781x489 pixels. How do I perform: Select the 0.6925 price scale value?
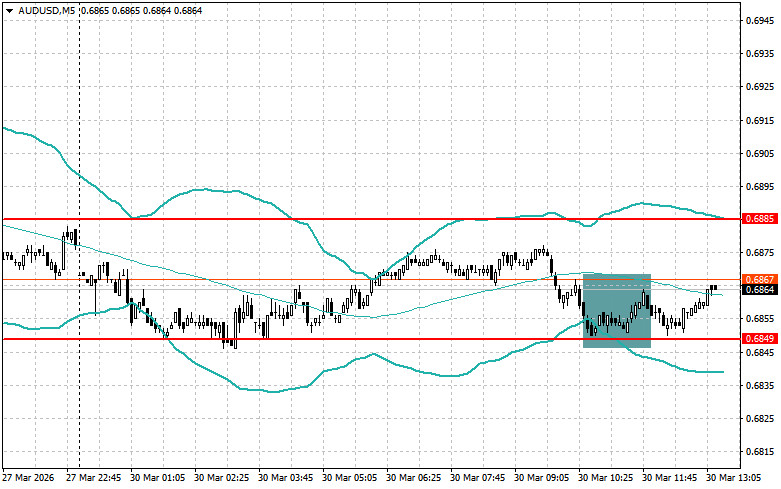coord(760,87)
